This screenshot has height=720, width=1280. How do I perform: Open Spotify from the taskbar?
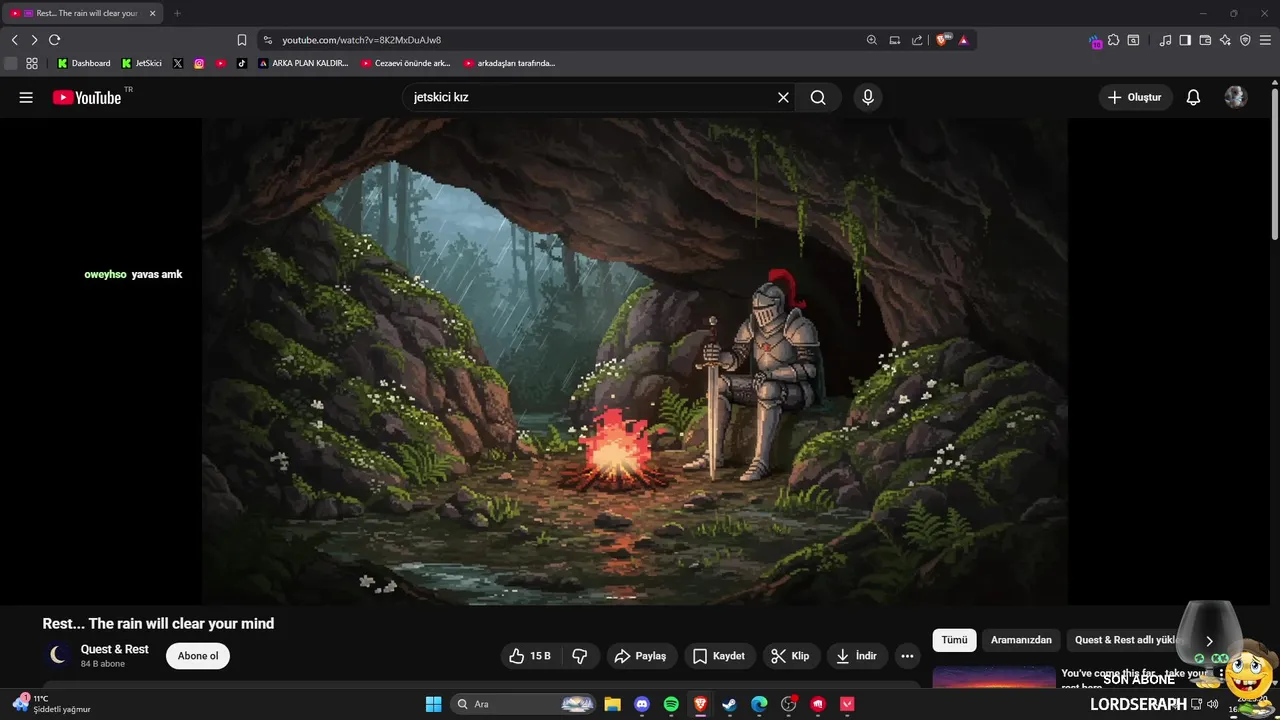click(x=671, y=704)
